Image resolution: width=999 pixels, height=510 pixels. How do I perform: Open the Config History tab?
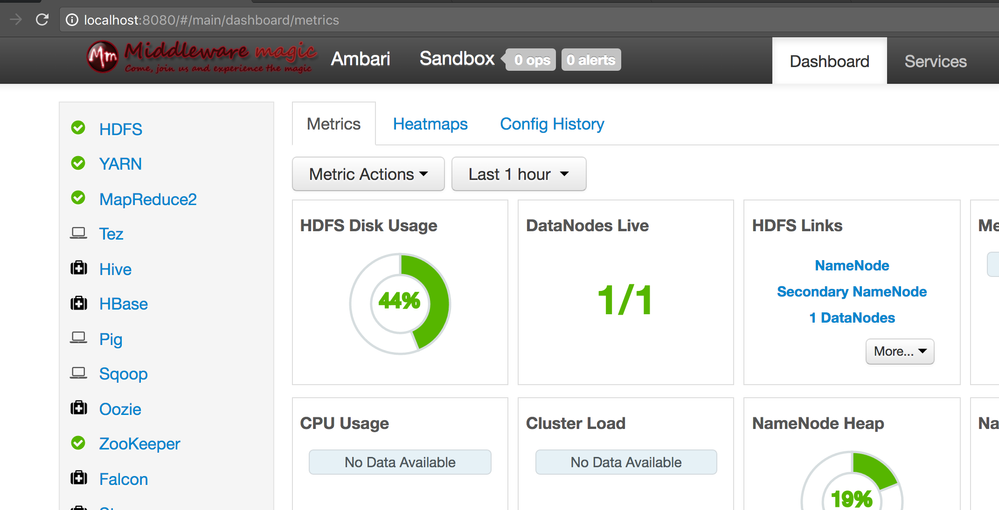pyautogui.click(x=552, y=124)
